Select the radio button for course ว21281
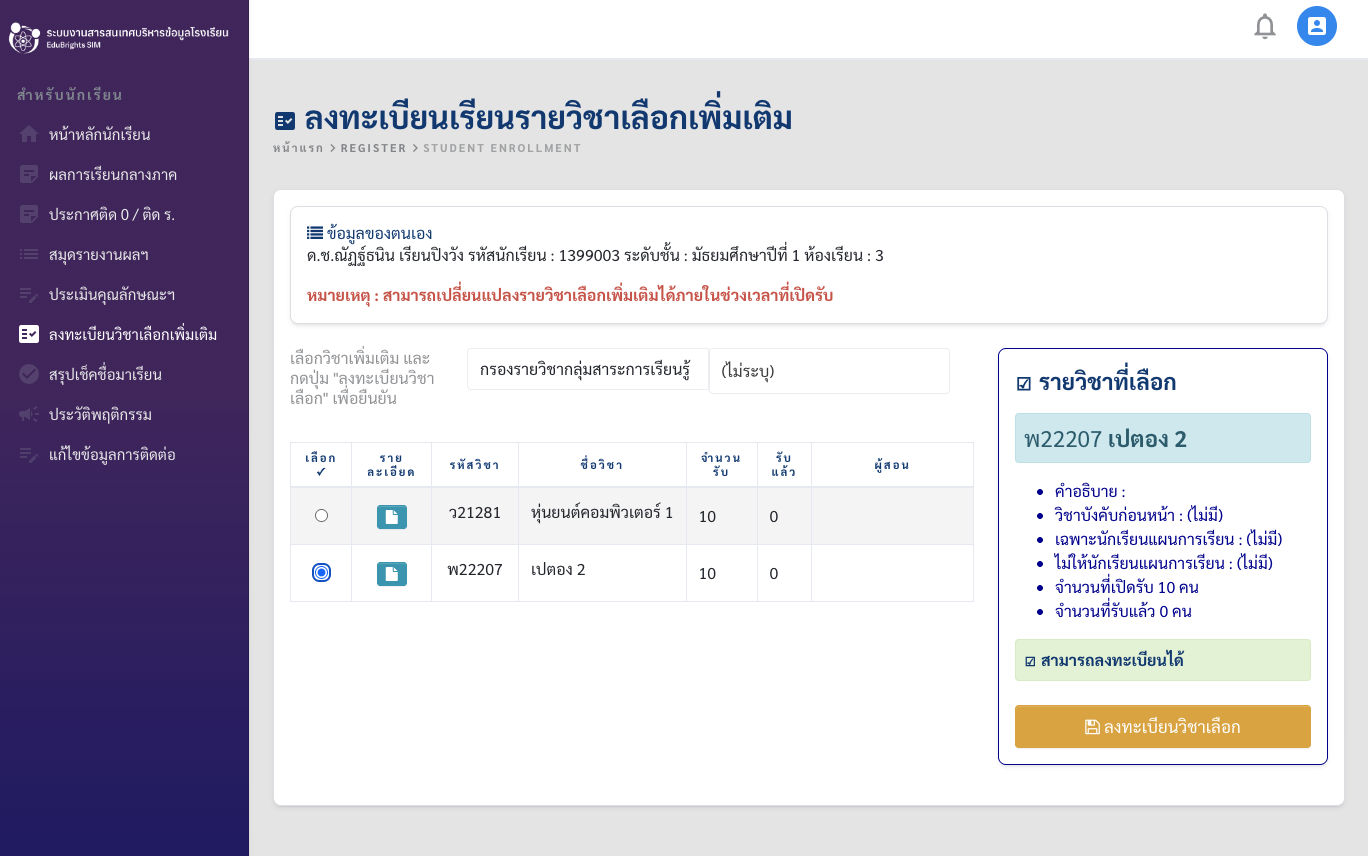 [x=321, y=516]
